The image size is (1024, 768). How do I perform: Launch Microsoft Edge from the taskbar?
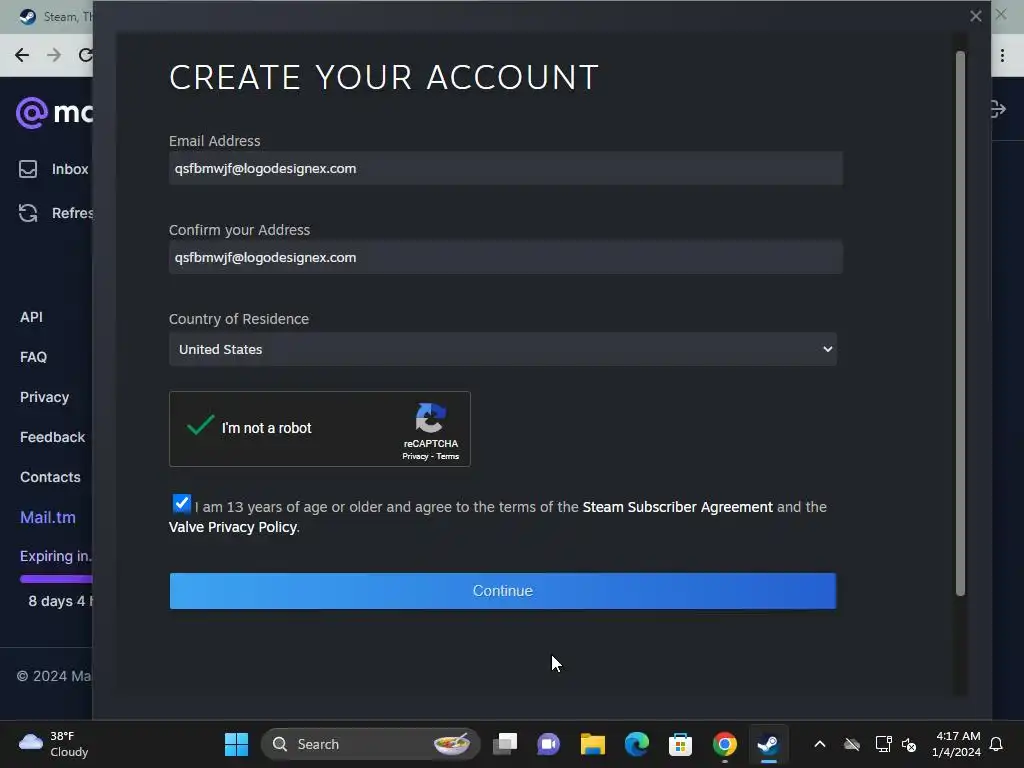coord(637,744)
